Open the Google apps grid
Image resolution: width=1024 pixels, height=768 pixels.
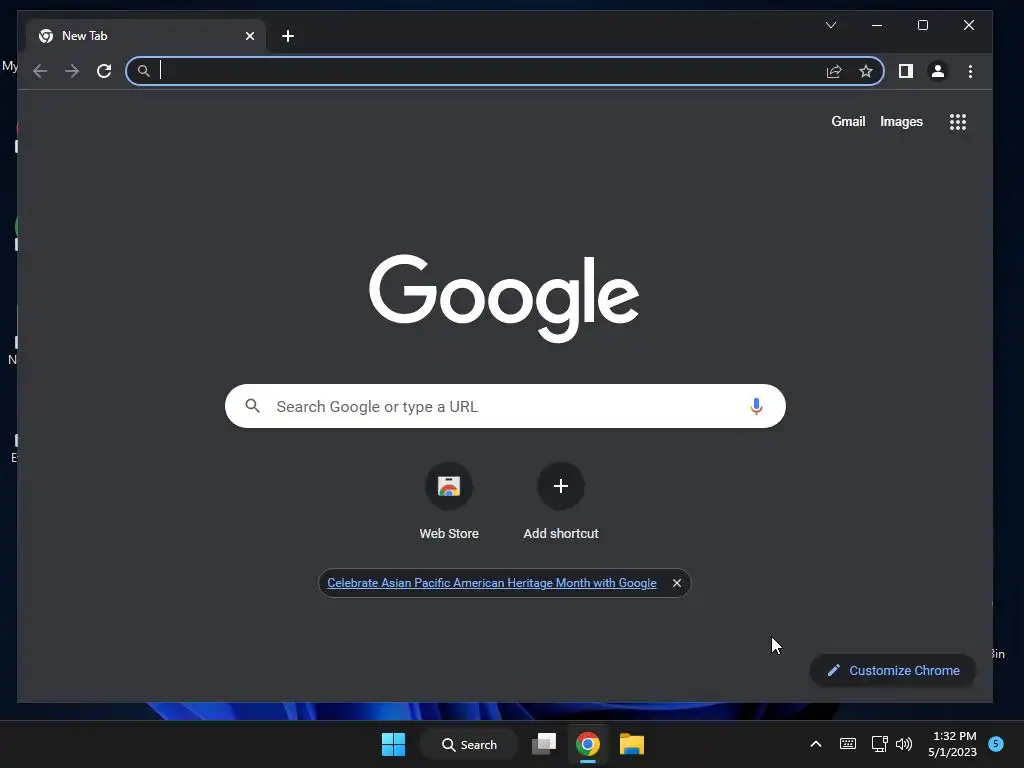point(958,122)
